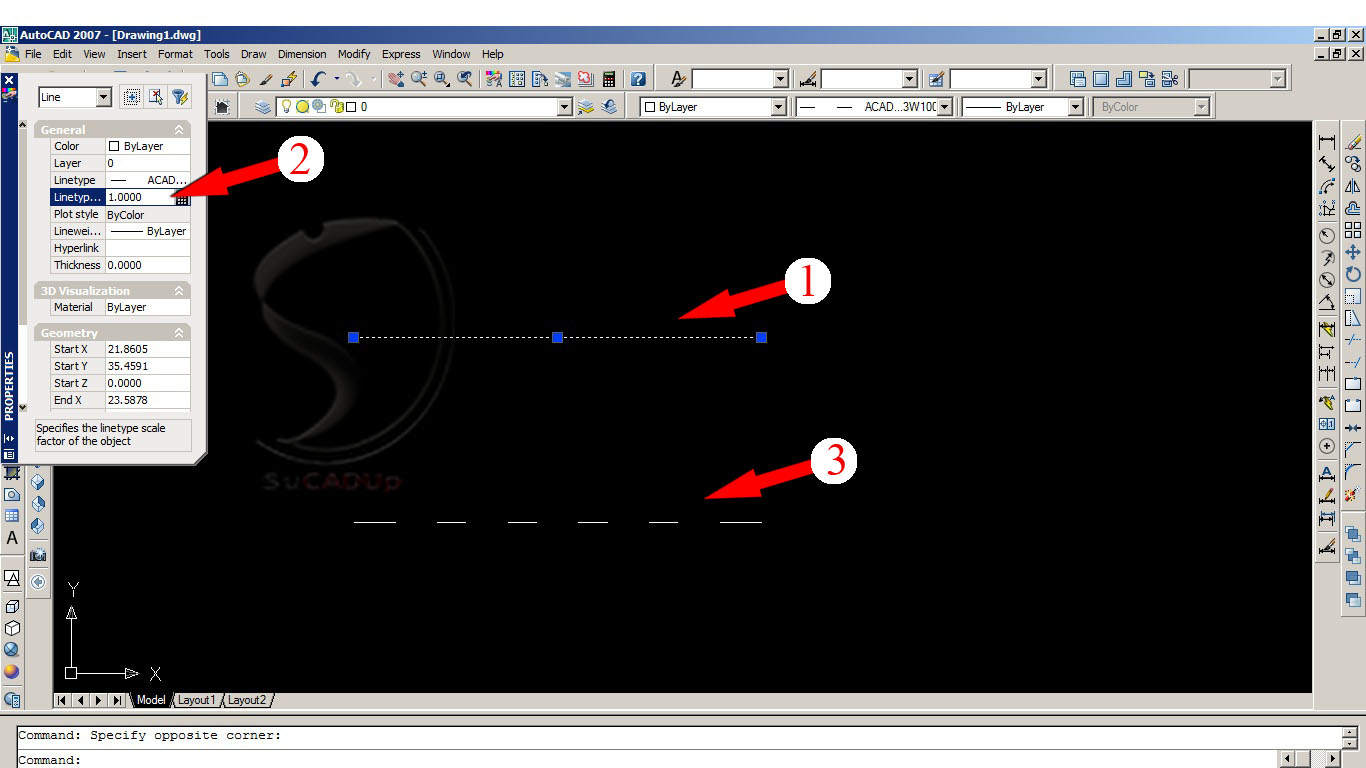Toggle the padlock to lock layer 0
The width and height of the screenshot is (1366, 768).
[336, 106]
